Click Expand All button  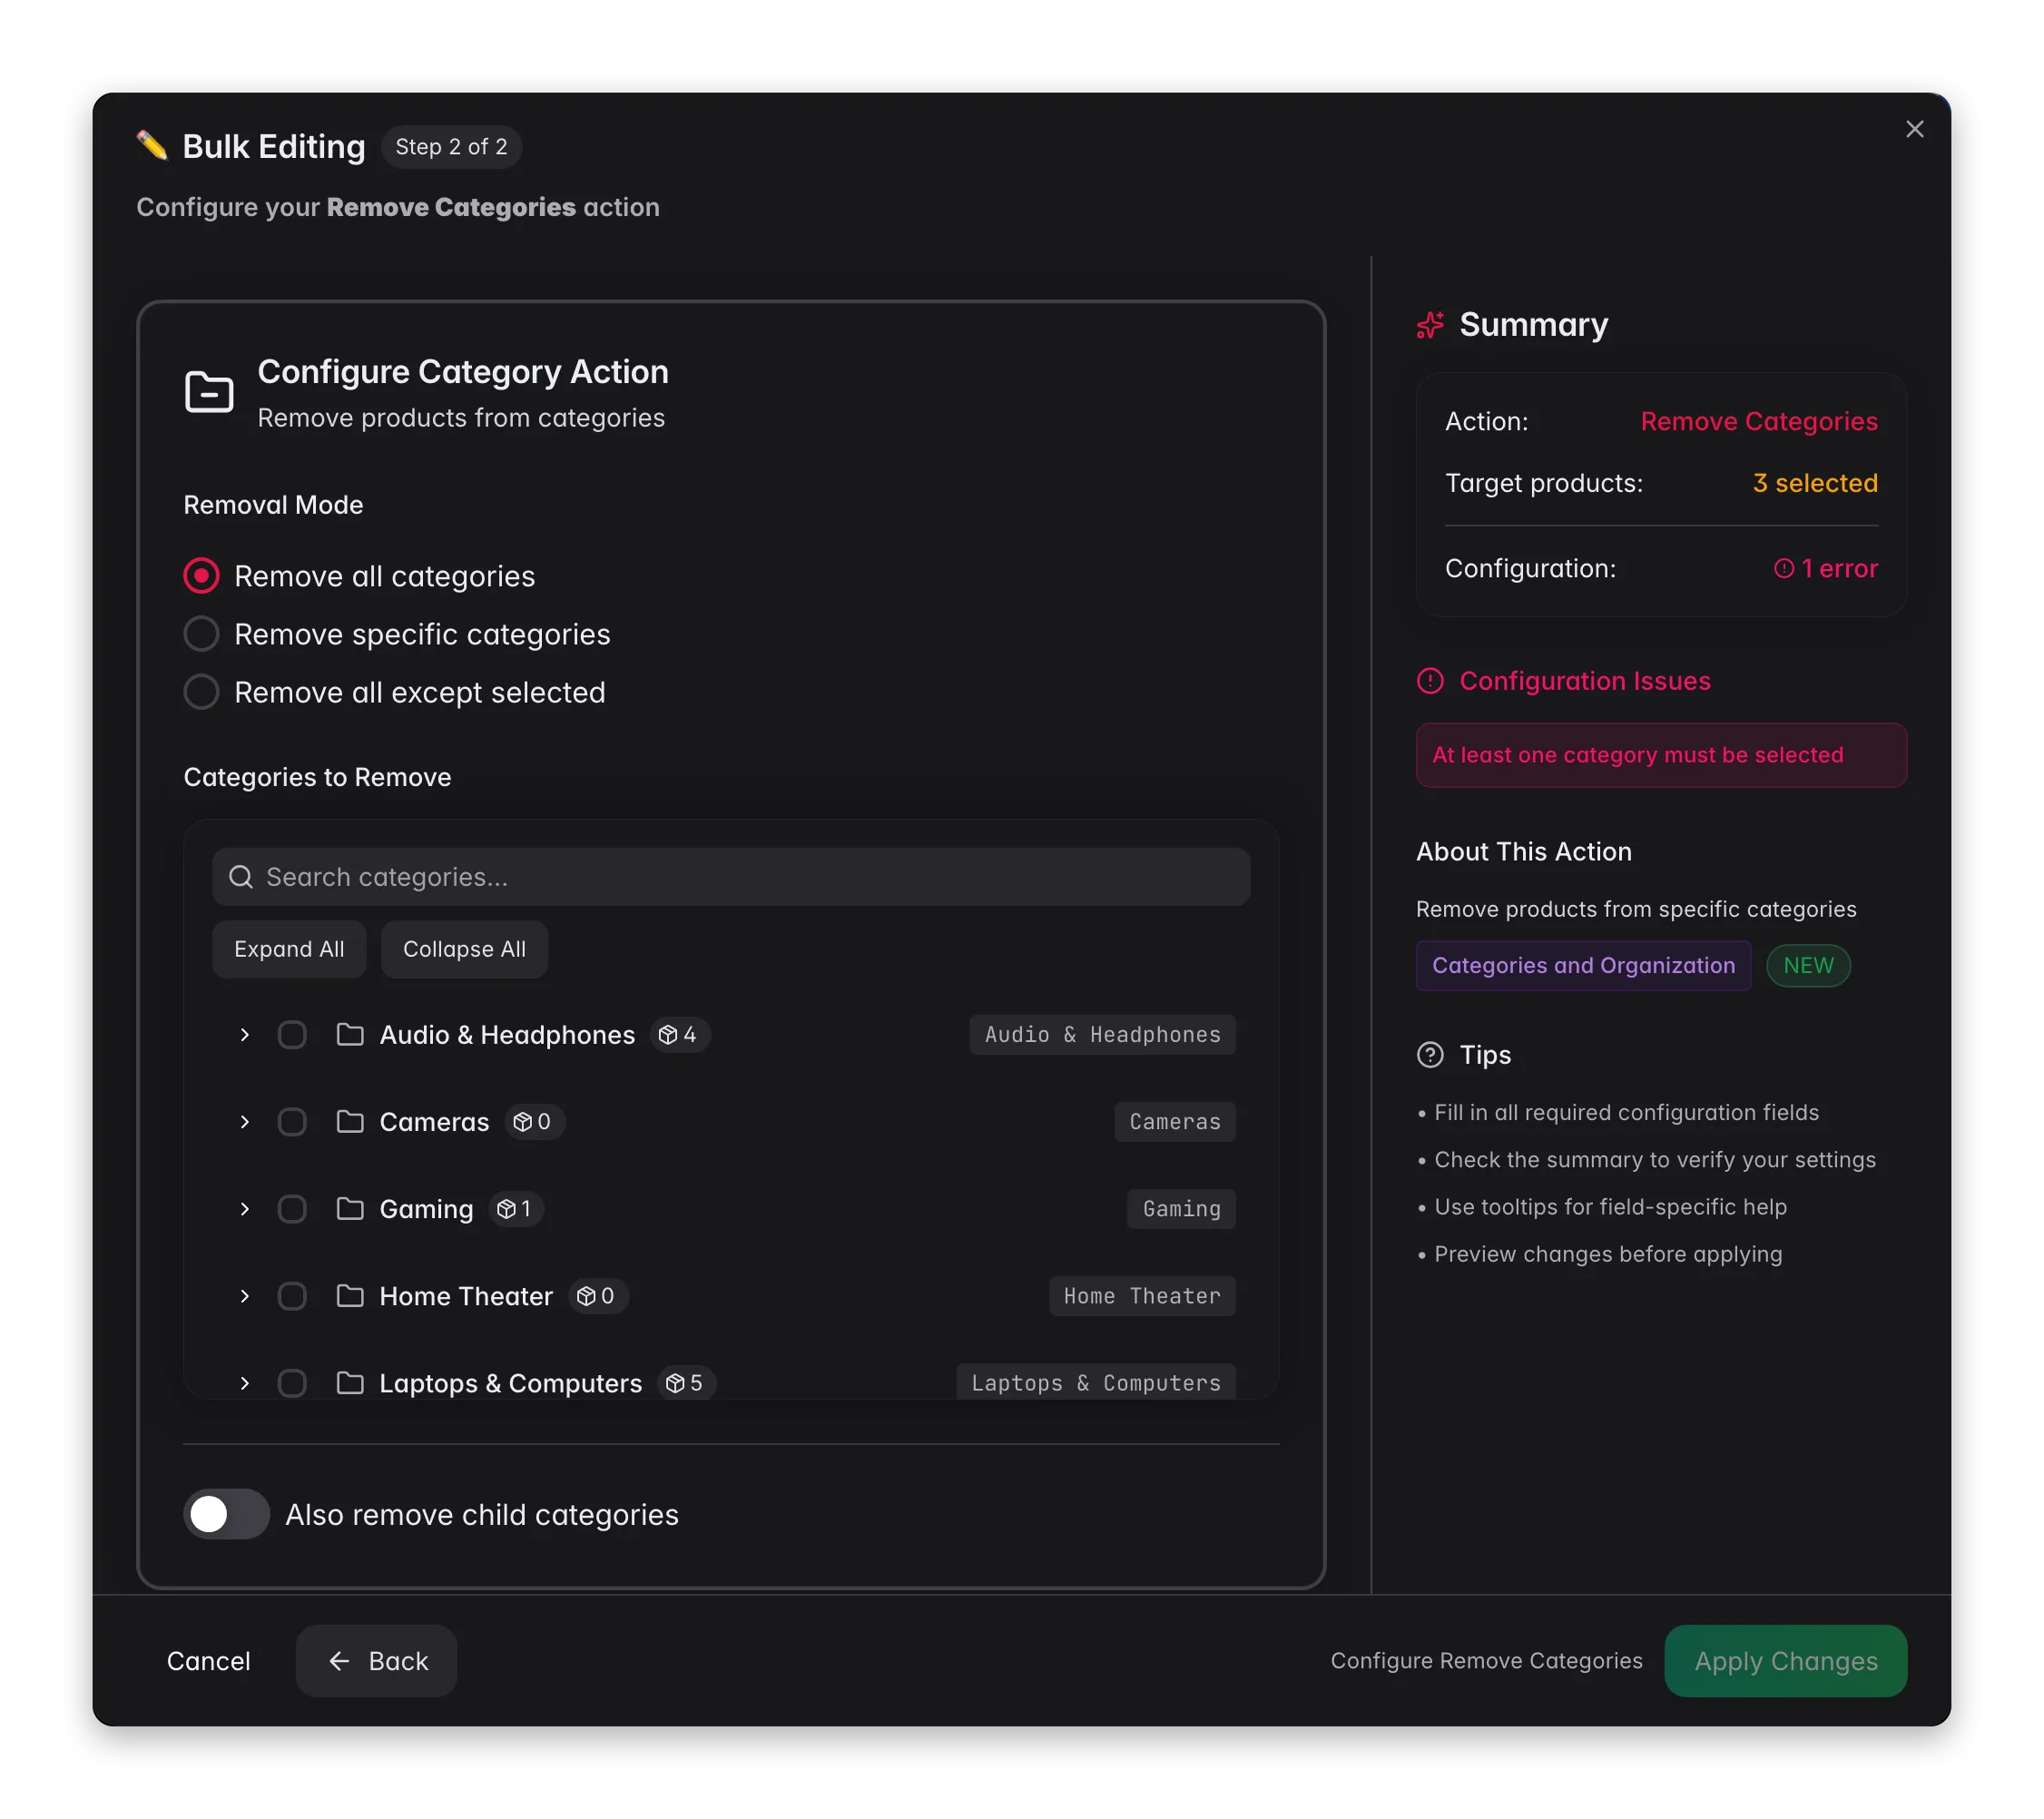click(289, 949)
